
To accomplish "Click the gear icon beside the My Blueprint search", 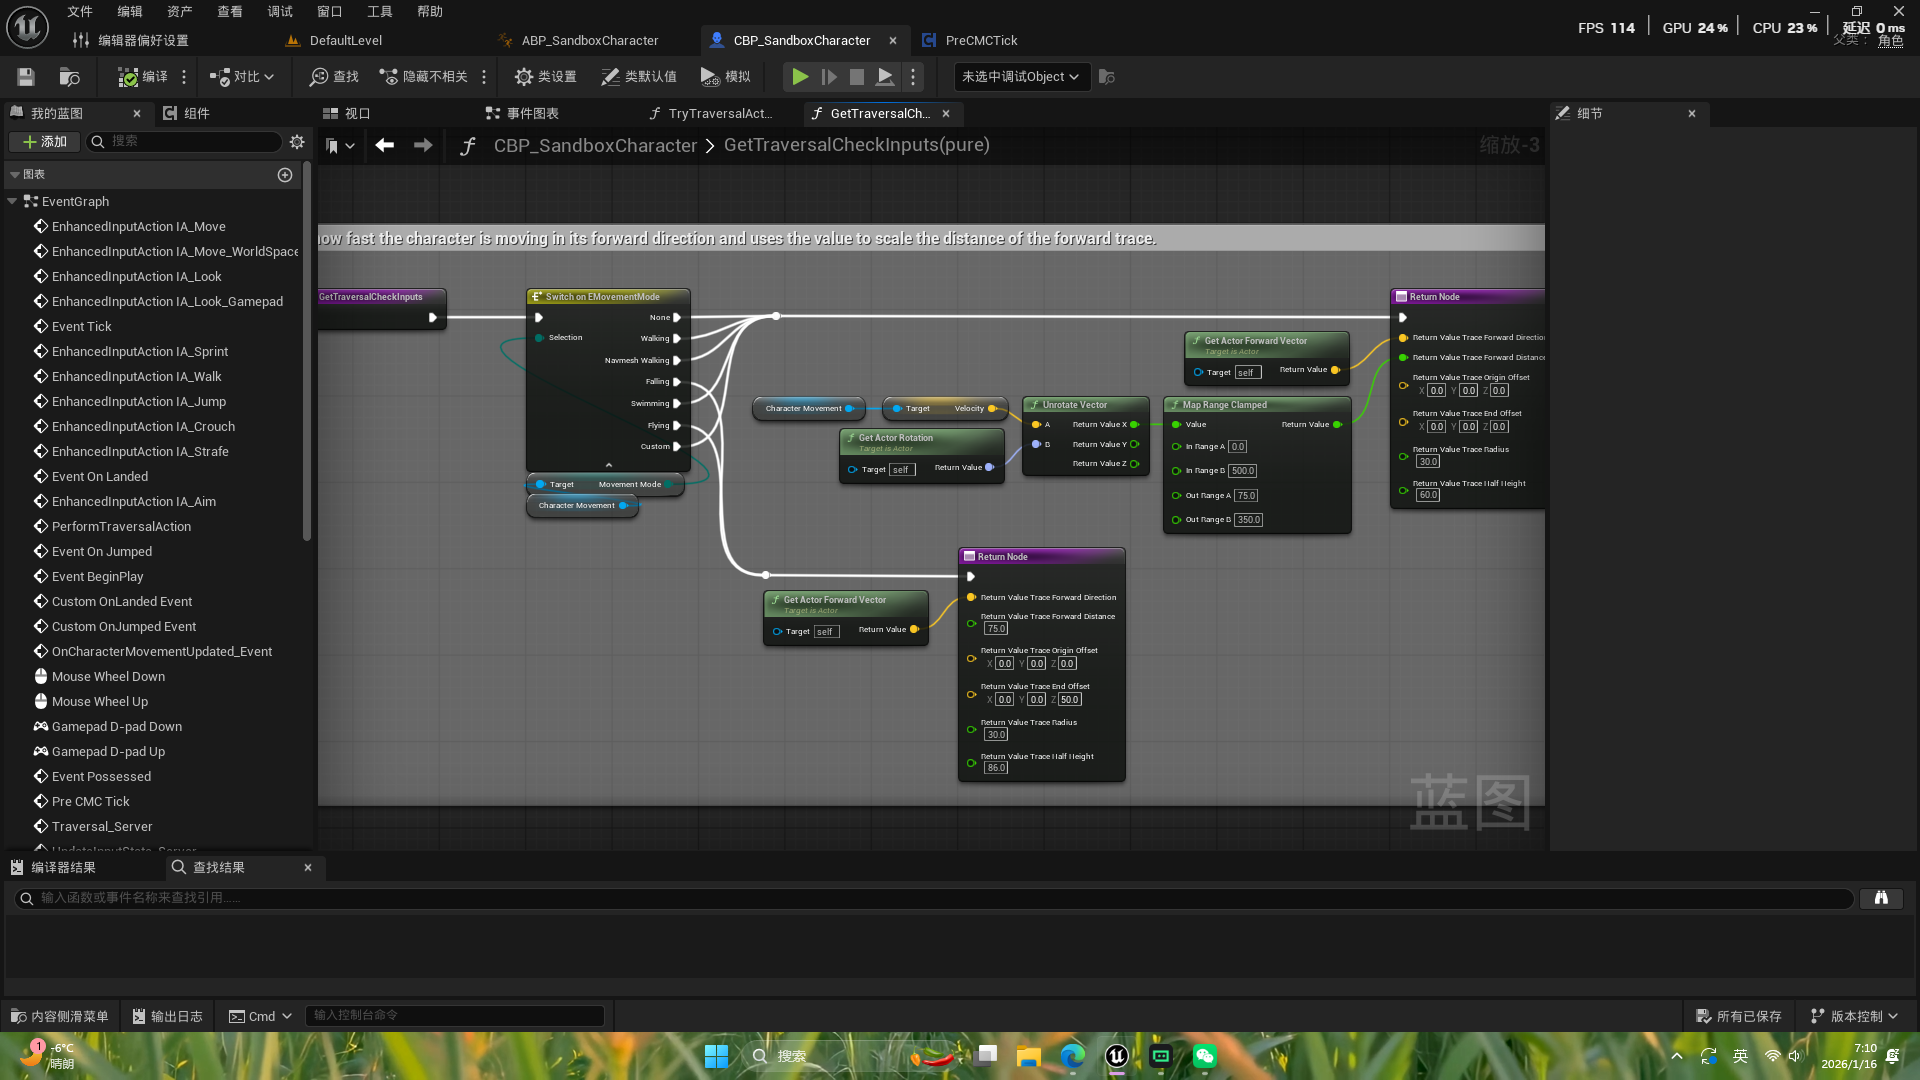I will (297, 142).
